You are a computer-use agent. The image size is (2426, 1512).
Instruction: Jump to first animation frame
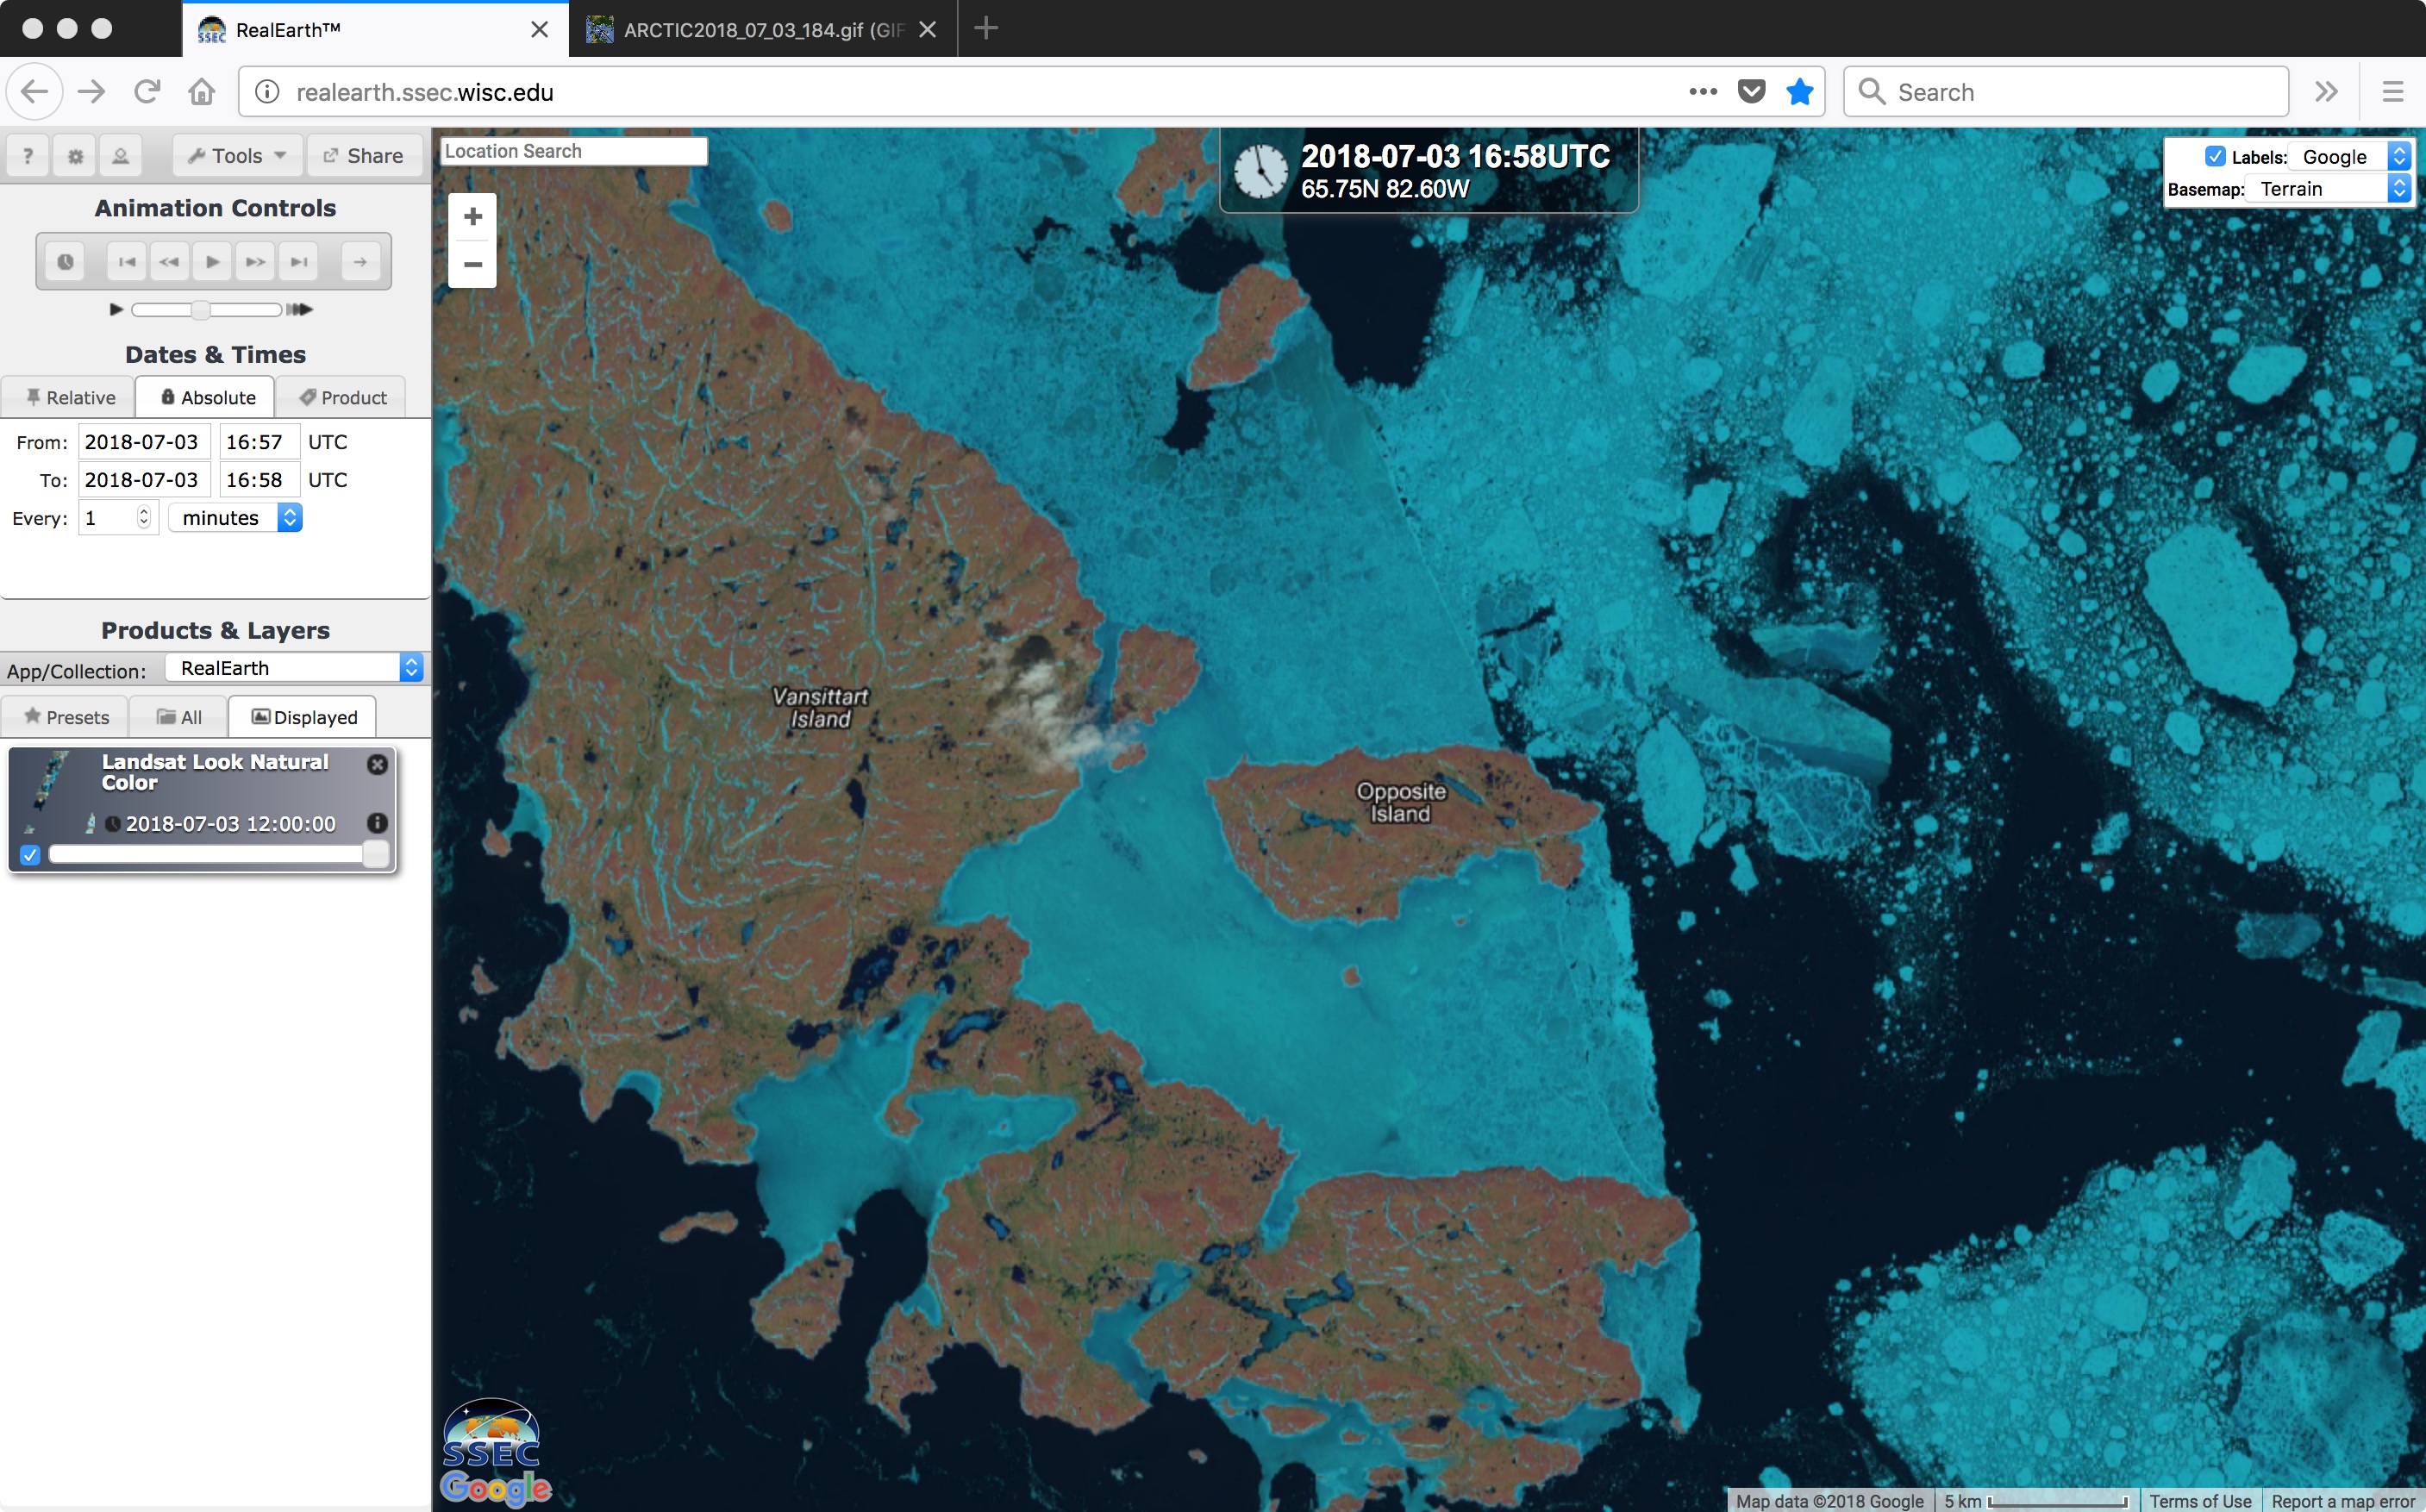pyautogui.click(x=127, y=261)
